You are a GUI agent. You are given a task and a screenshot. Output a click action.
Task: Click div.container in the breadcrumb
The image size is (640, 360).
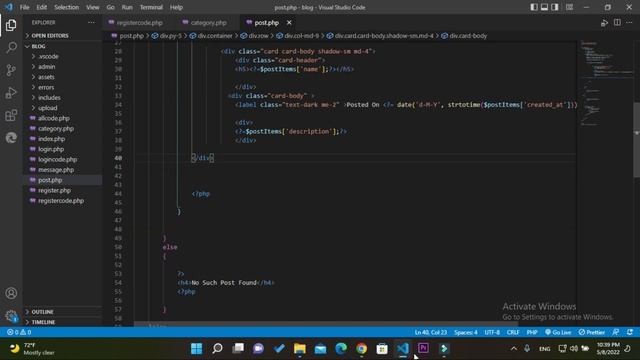(x=215, y=36)
